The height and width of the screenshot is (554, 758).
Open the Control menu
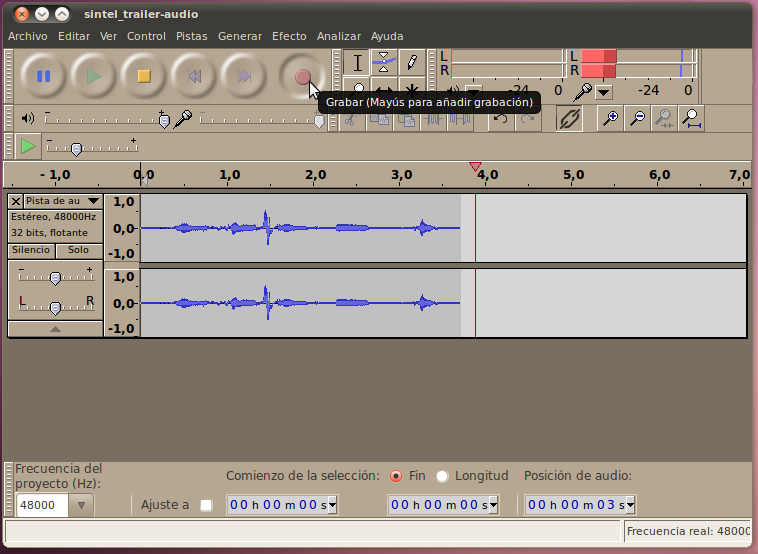point(146,36)
